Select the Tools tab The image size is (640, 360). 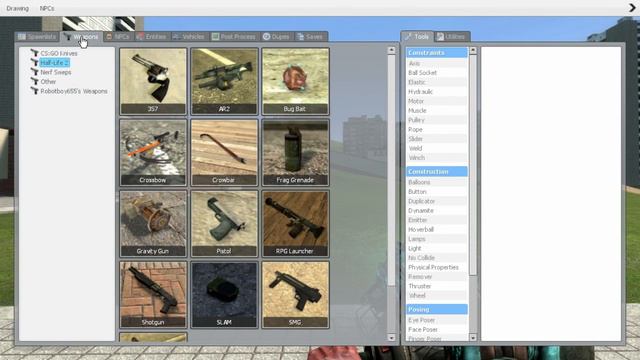(417, 36)
